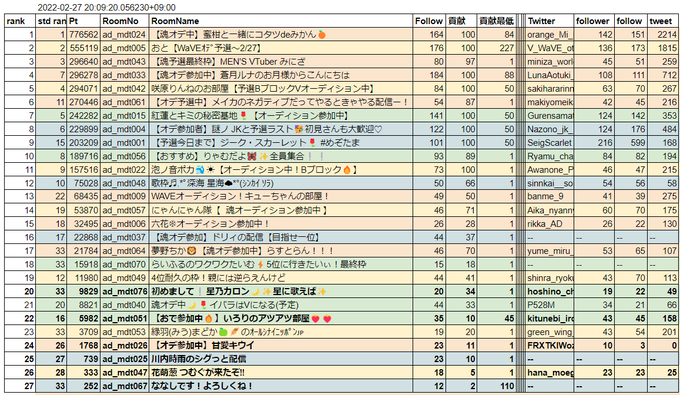
Task: Click Twitter handle rikka_AD
Action: click(544, 224)
